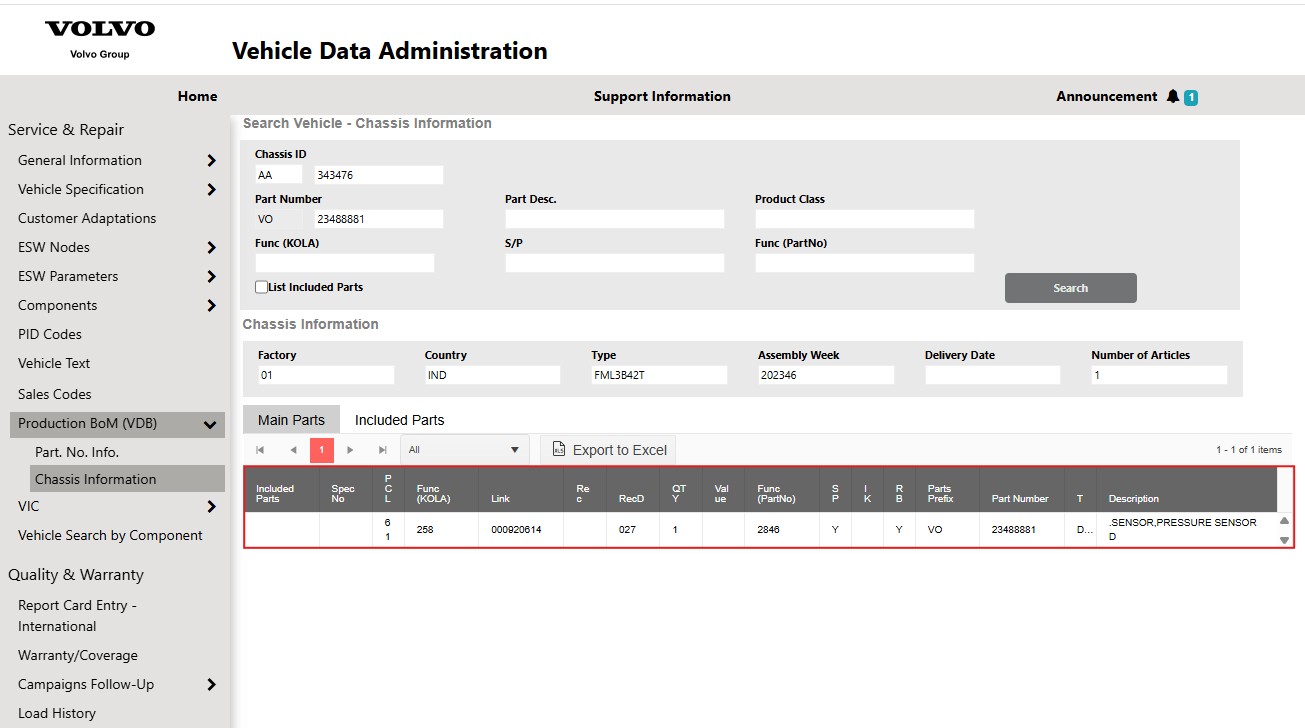
Task: Open PID Codes link
Action: tap(50, 334)
